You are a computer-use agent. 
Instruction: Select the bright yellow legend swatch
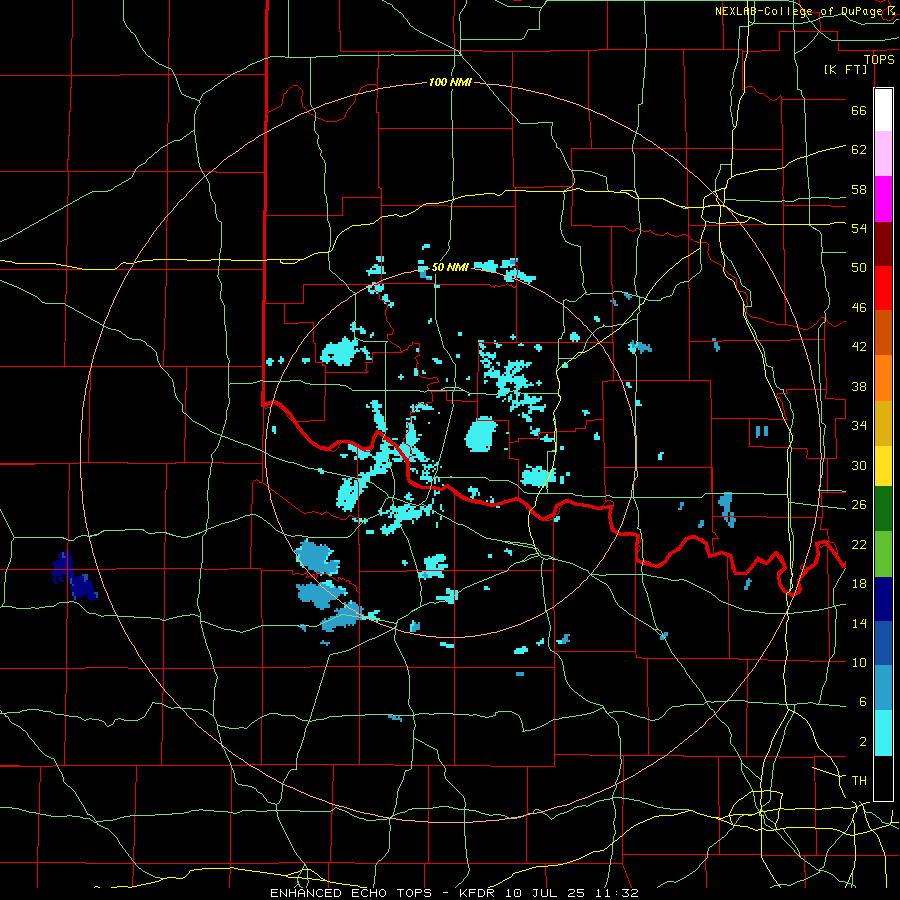pyautogui.click(x=883, y=465)
